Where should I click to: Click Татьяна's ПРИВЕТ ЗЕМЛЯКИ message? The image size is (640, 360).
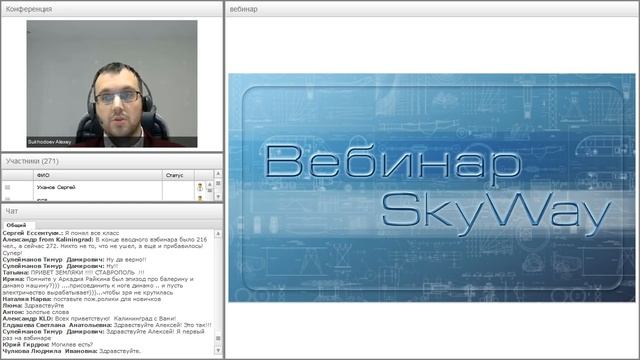(73, 272)
